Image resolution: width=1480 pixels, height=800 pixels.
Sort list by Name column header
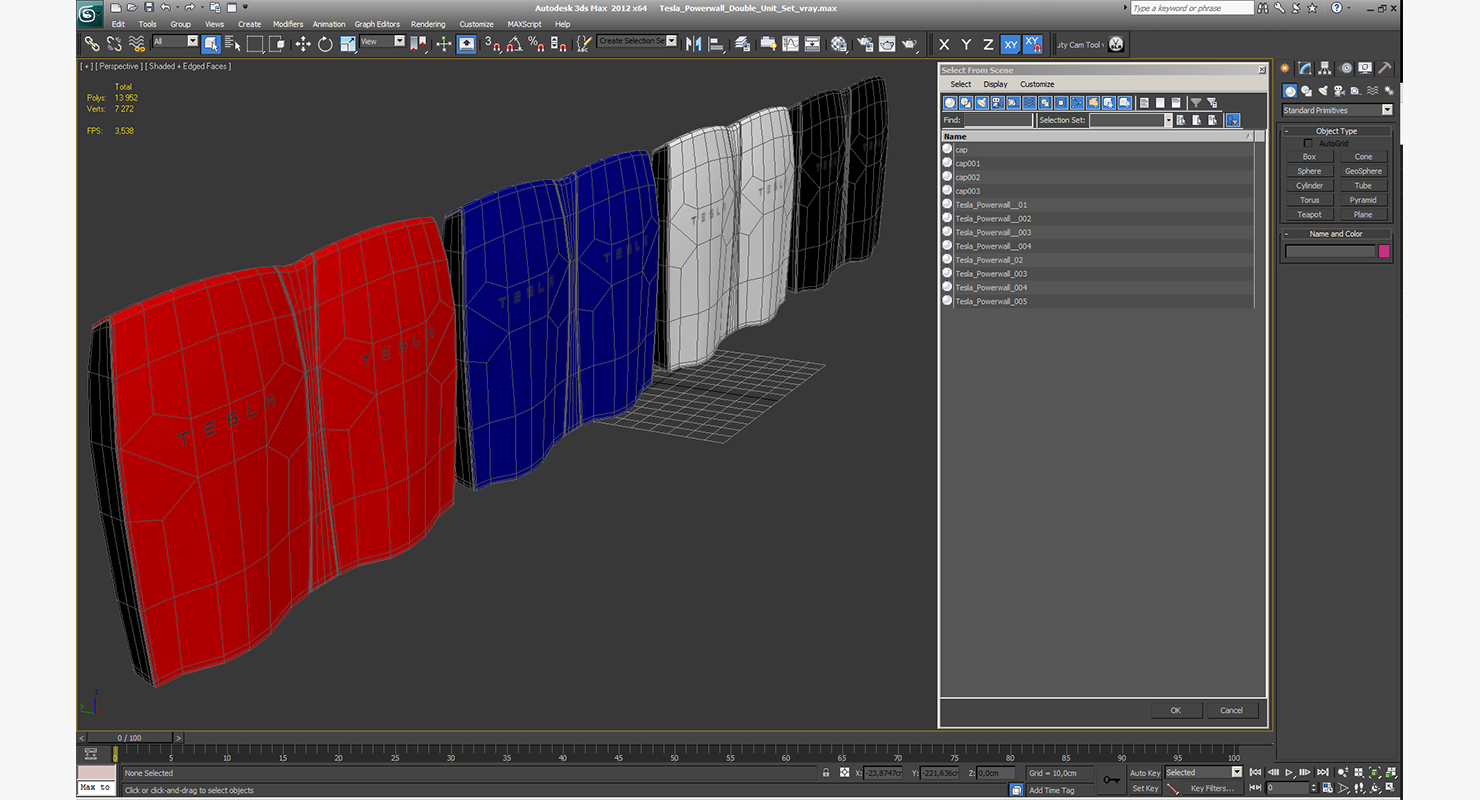(1097, 136)
